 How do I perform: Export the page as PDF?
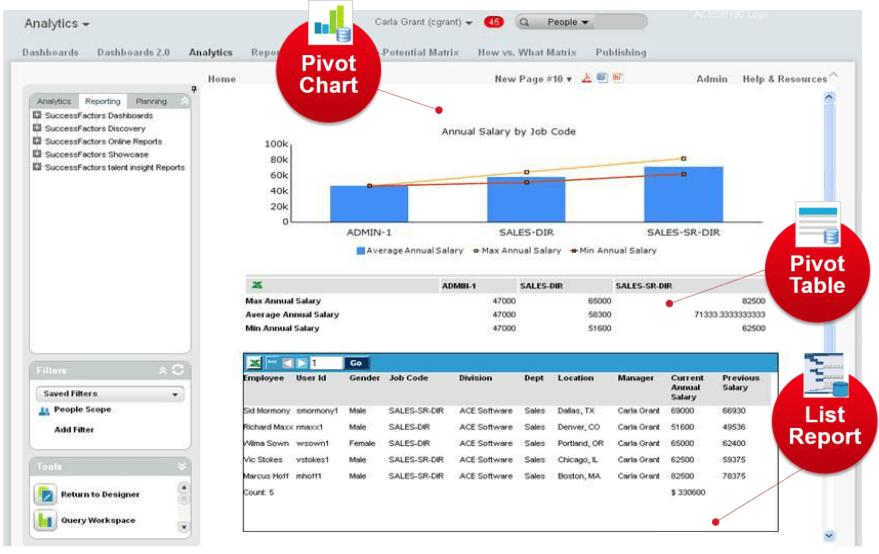point(586,78)
